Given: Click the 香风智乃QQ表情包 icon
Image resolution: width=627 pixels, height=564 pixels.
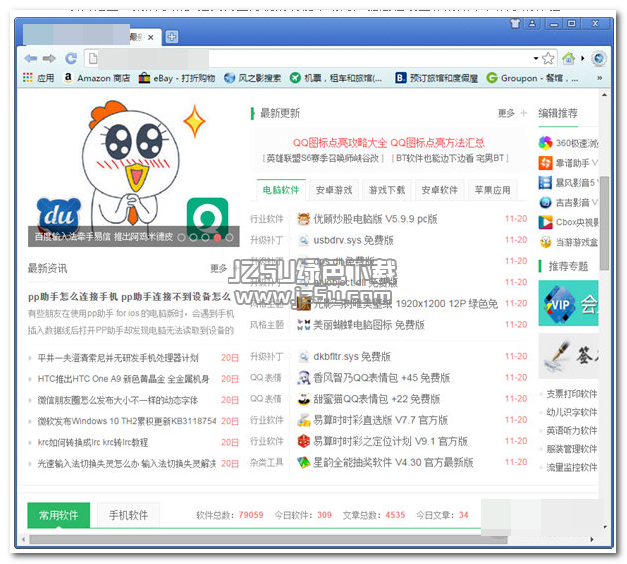Looking at the screenshot, I should tap(304, 378).
